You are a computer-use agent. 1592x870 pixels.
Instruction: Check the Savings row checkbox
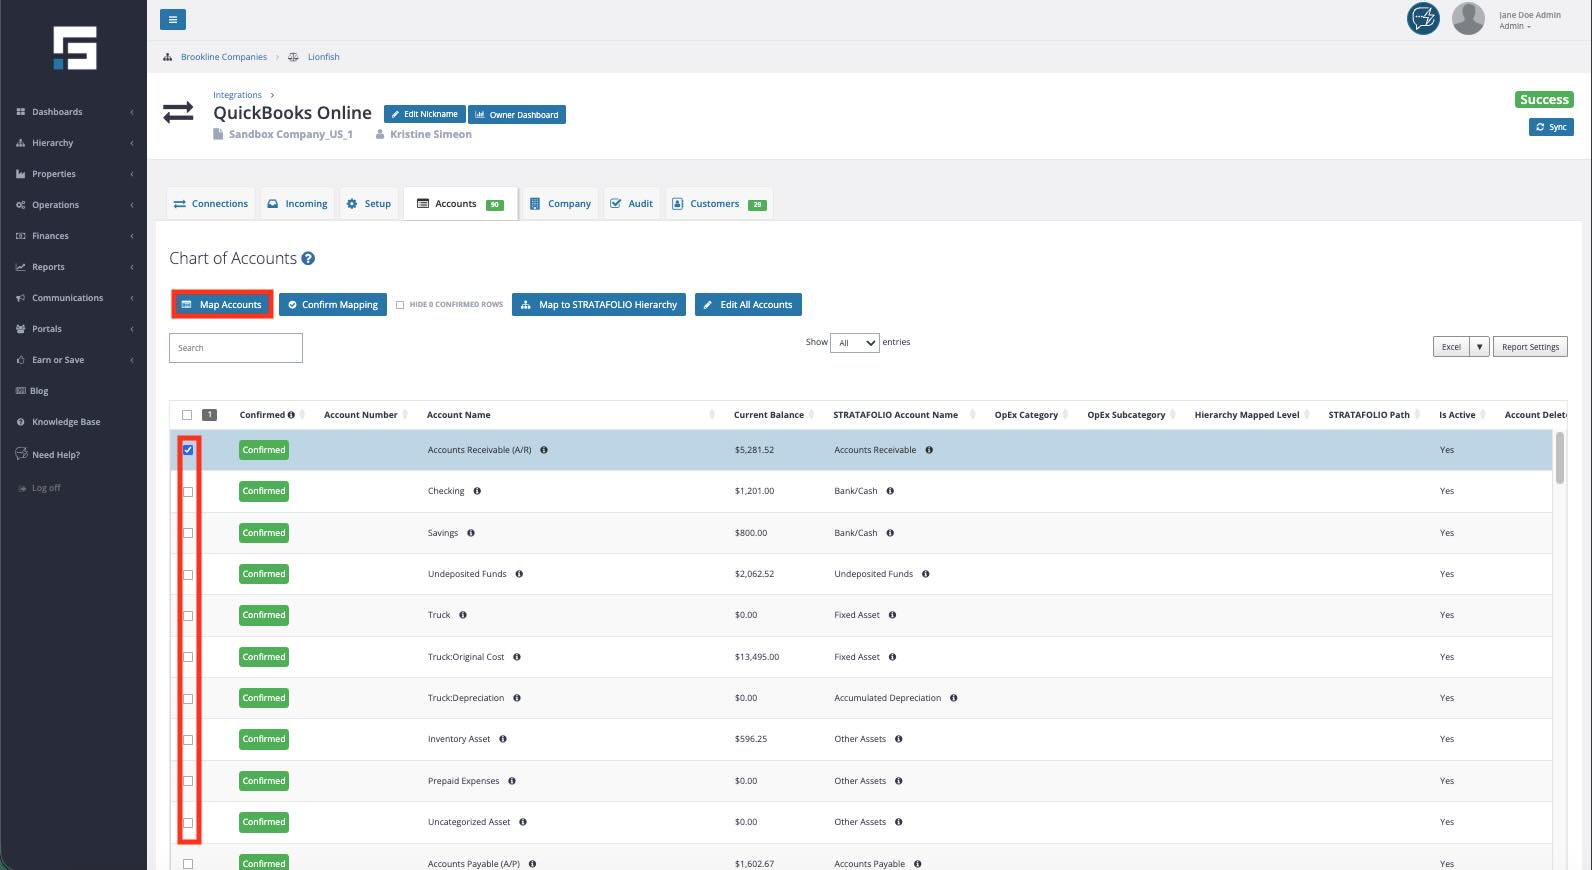pyautogui.click(x=188, y=533)
